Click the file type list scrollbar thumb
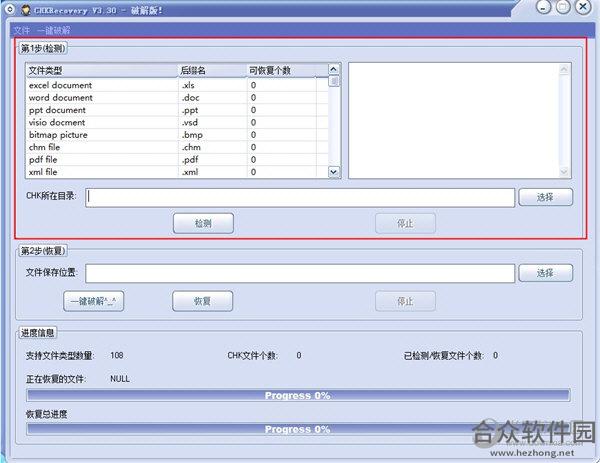This screenshot has height=463, width=600. click(x=334, y=81)
